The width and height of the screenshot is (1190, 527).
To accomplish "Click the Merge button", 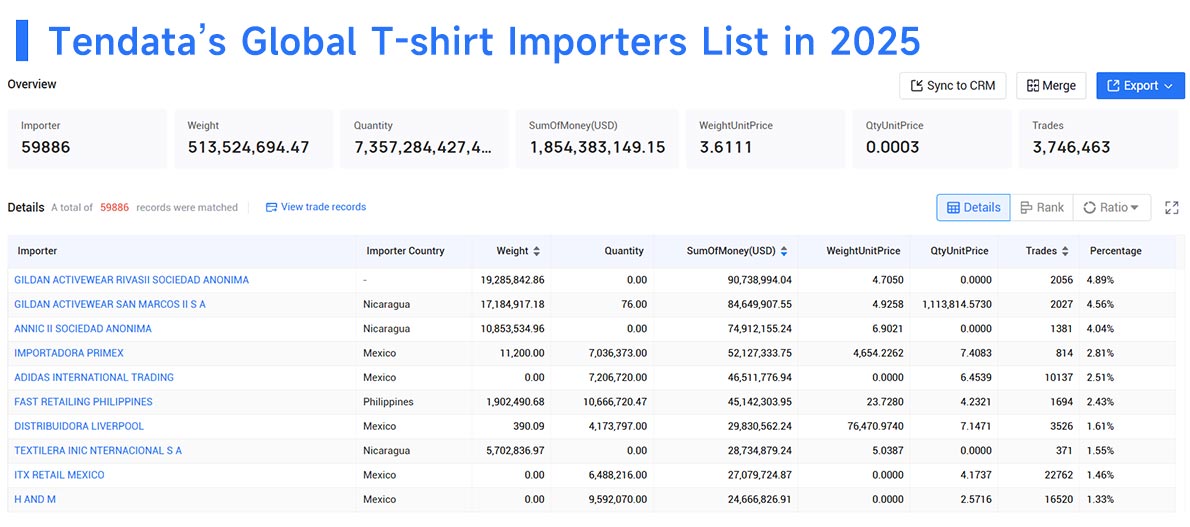I will tap(1051, 86).
